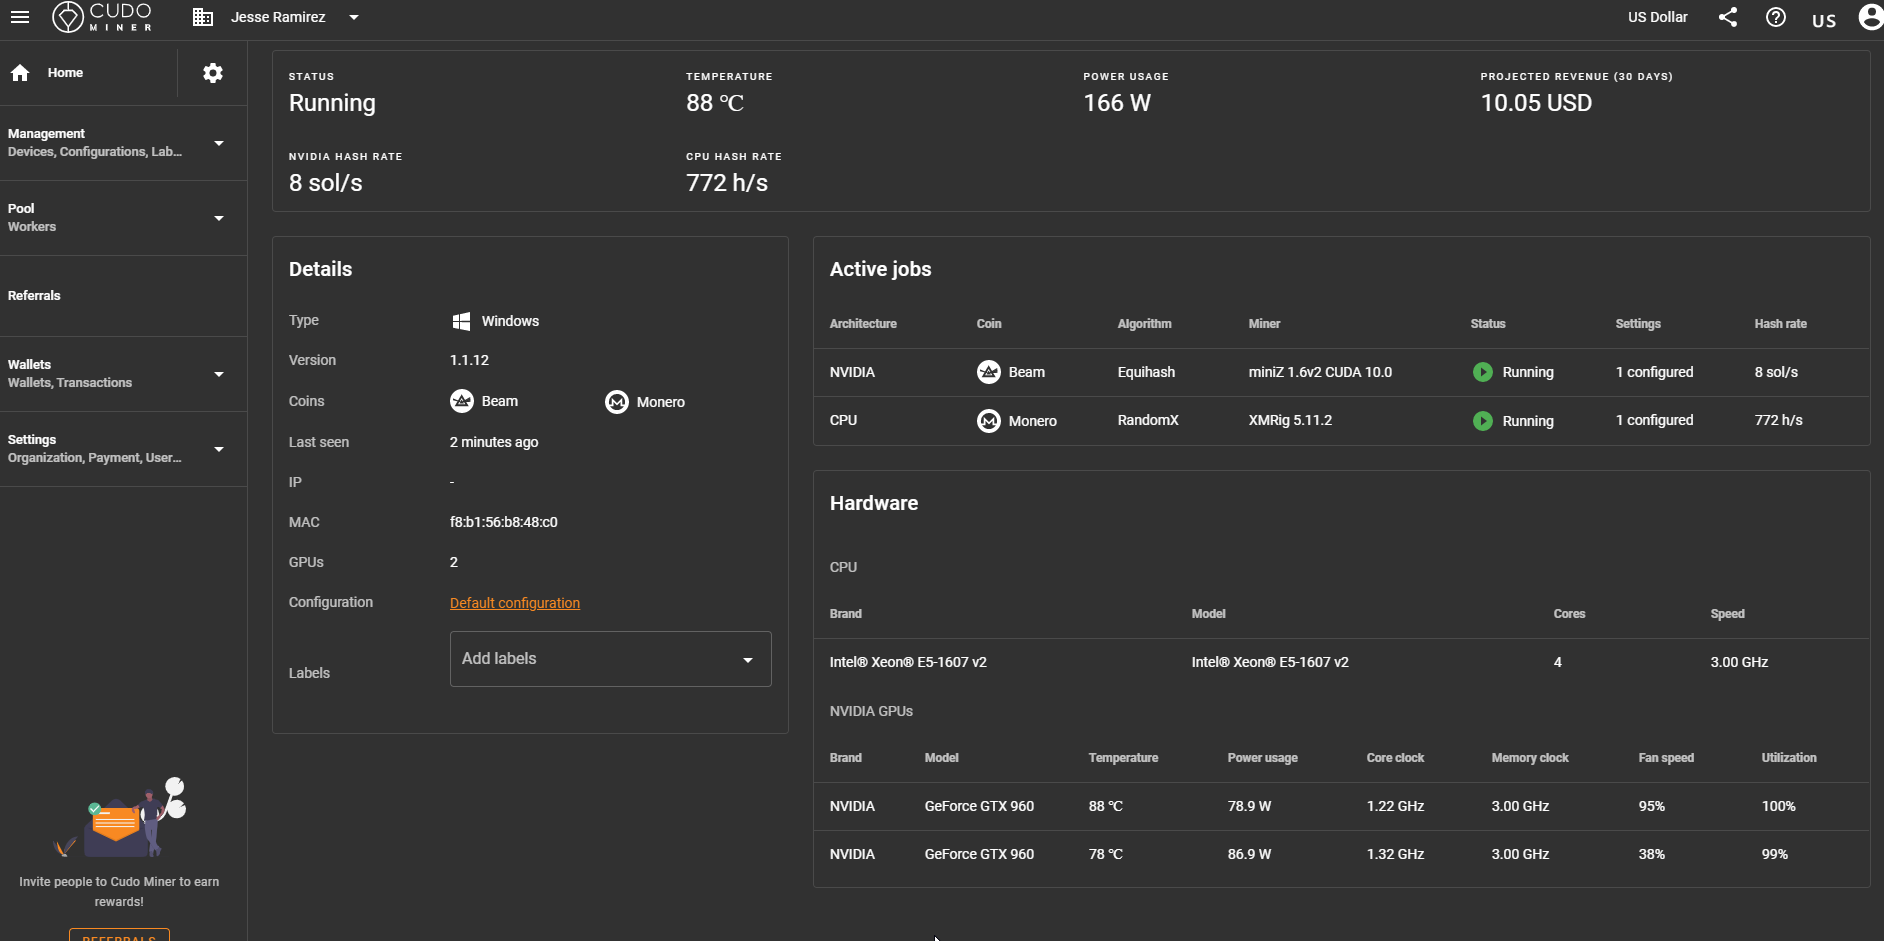
Task: Click the 10.05 USD projected revenue value
Action: click(1536, 103)
